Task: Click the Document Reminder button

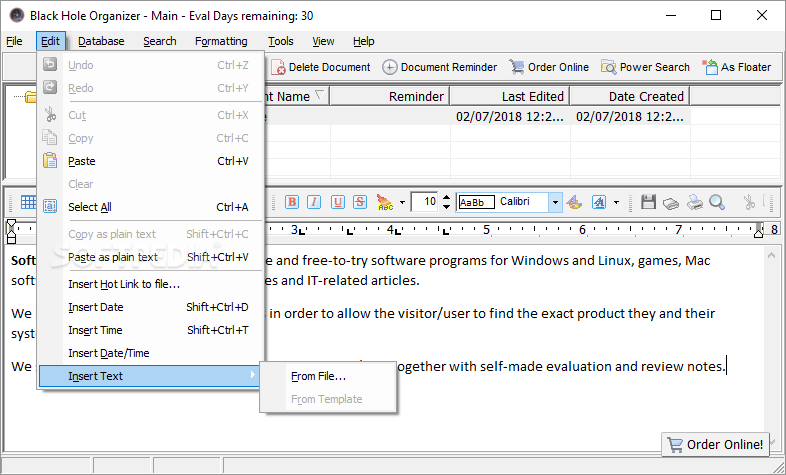Action: click(440, 67)
